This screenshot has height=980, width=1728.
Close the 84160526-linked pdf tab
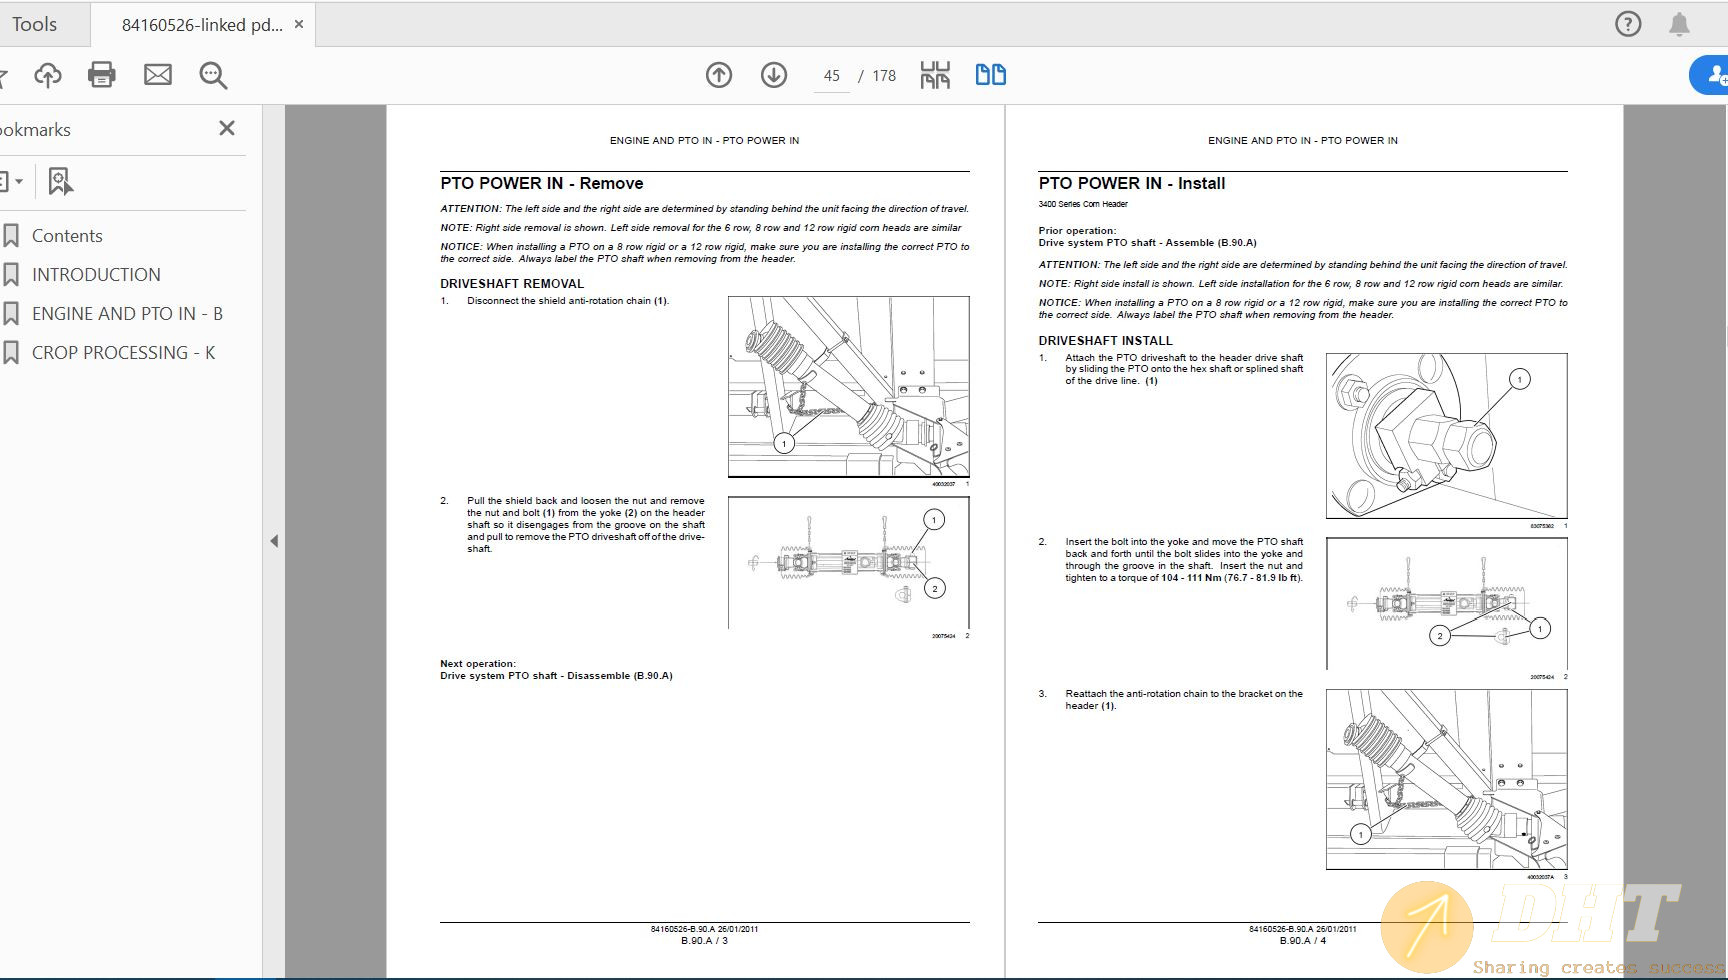pos(299,24)
